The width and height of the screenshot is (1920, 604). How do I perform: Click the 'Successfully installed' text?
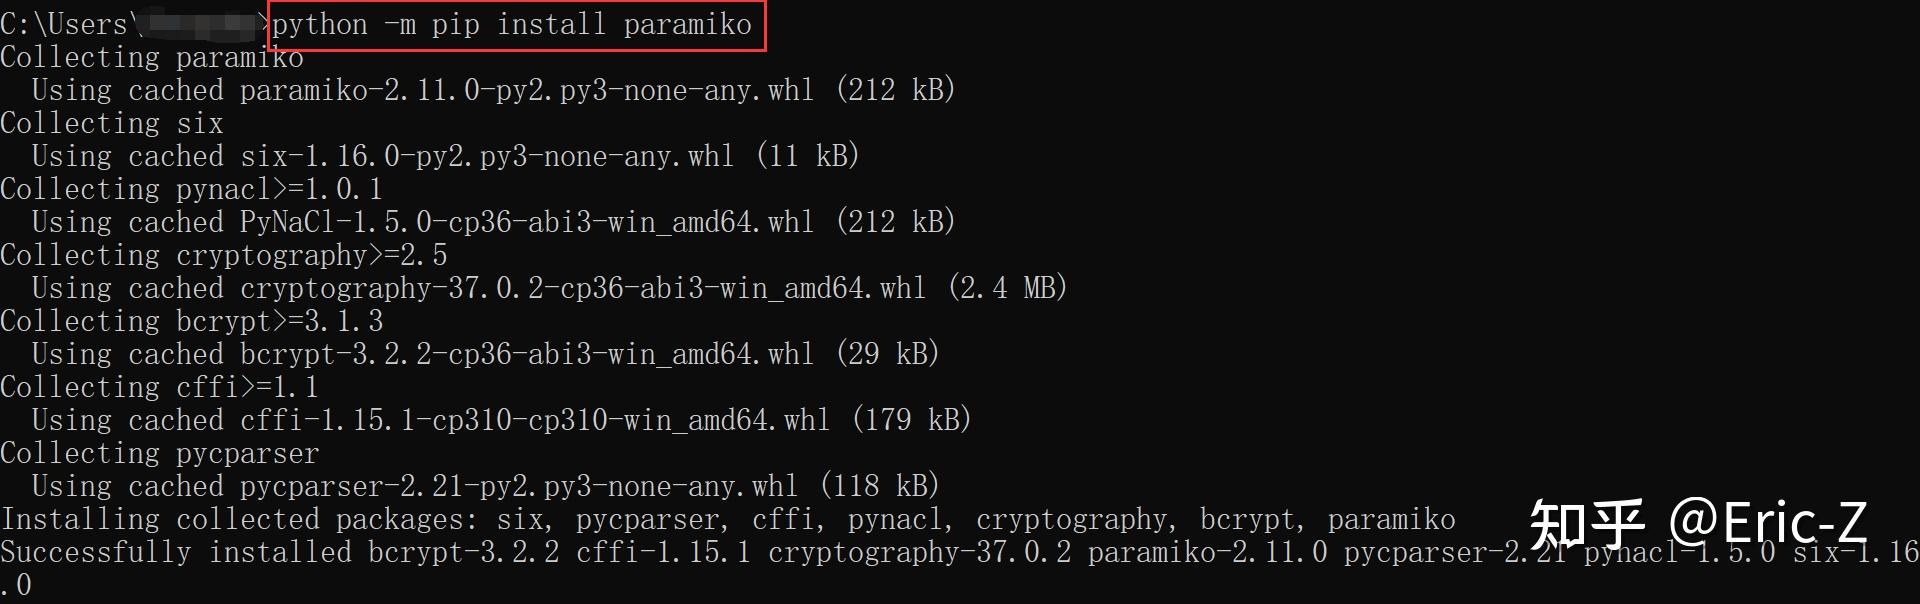(x=176, y=553)
